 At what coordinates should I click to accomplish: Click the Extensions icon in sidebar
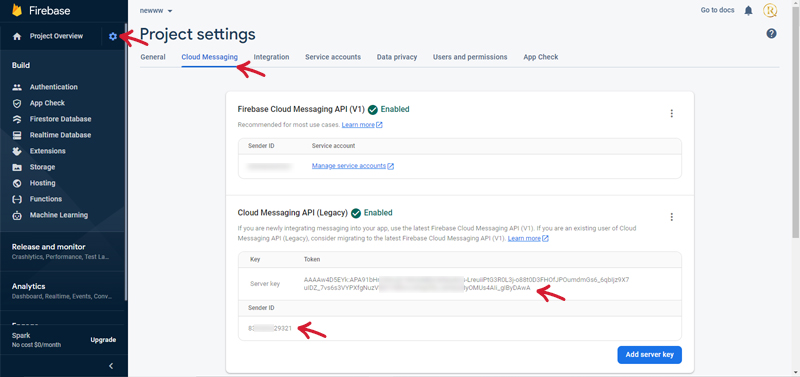tap(17, 151)
